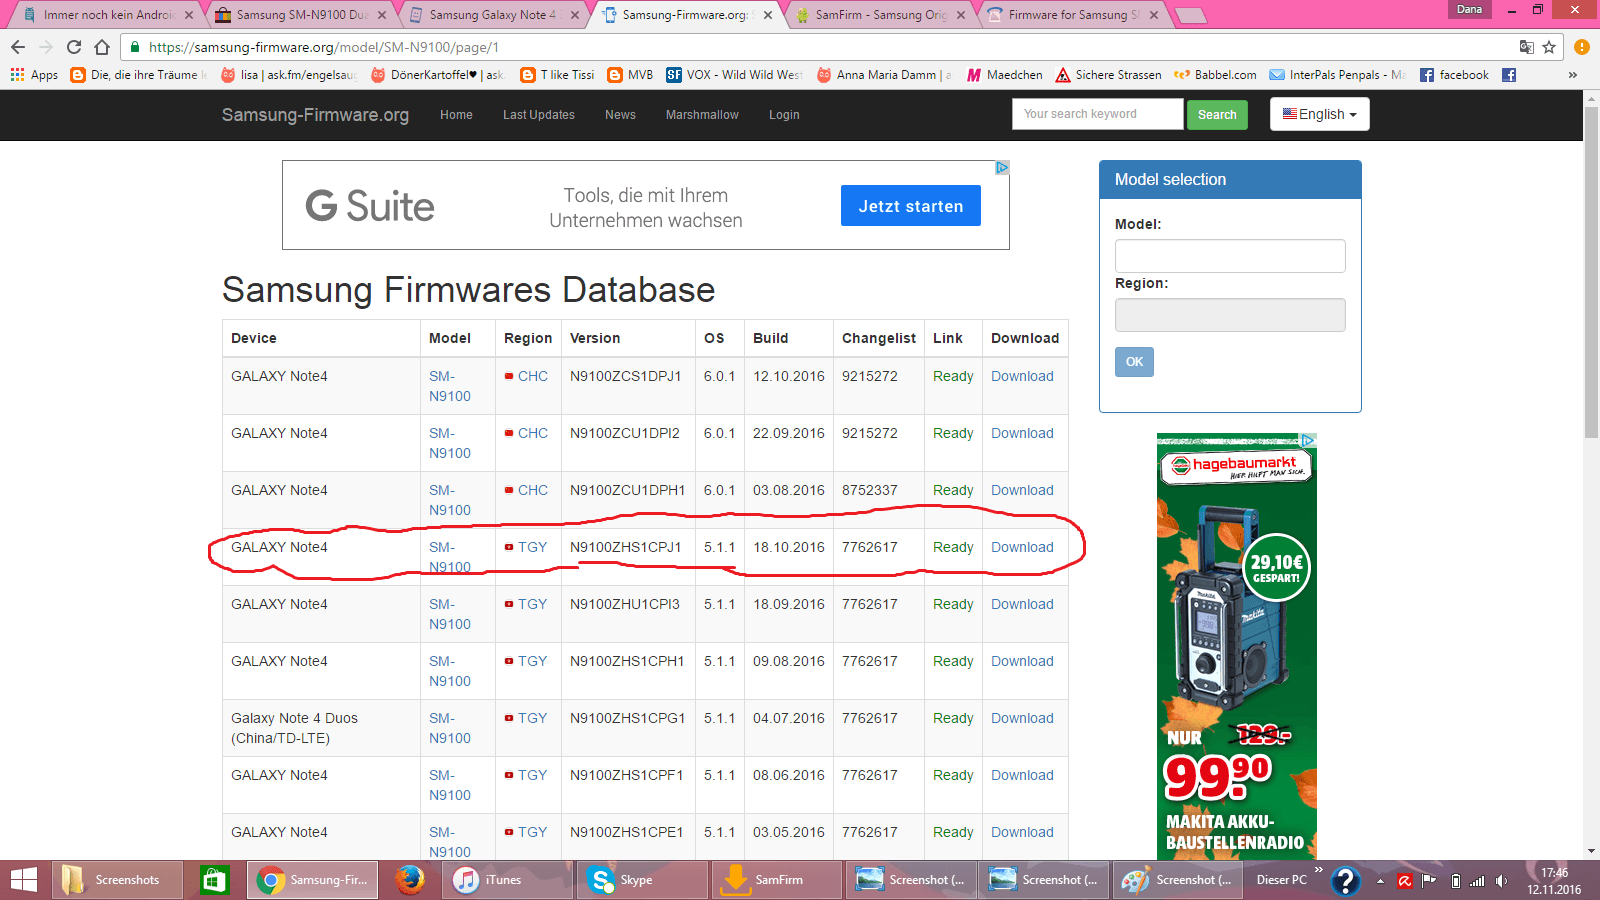Click the Samsung-Firmware.org site logo
This screenshot has height=900, width=1600.
click(x=315, y=115)
